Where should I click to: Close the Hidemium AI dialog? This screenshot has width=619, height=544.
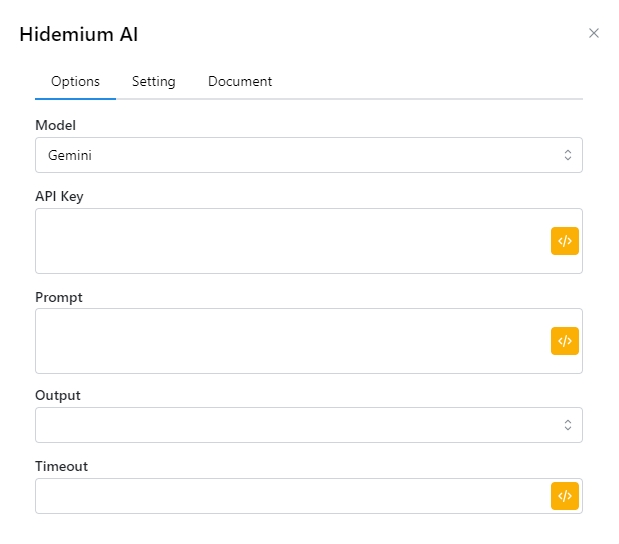click(594, 33)
